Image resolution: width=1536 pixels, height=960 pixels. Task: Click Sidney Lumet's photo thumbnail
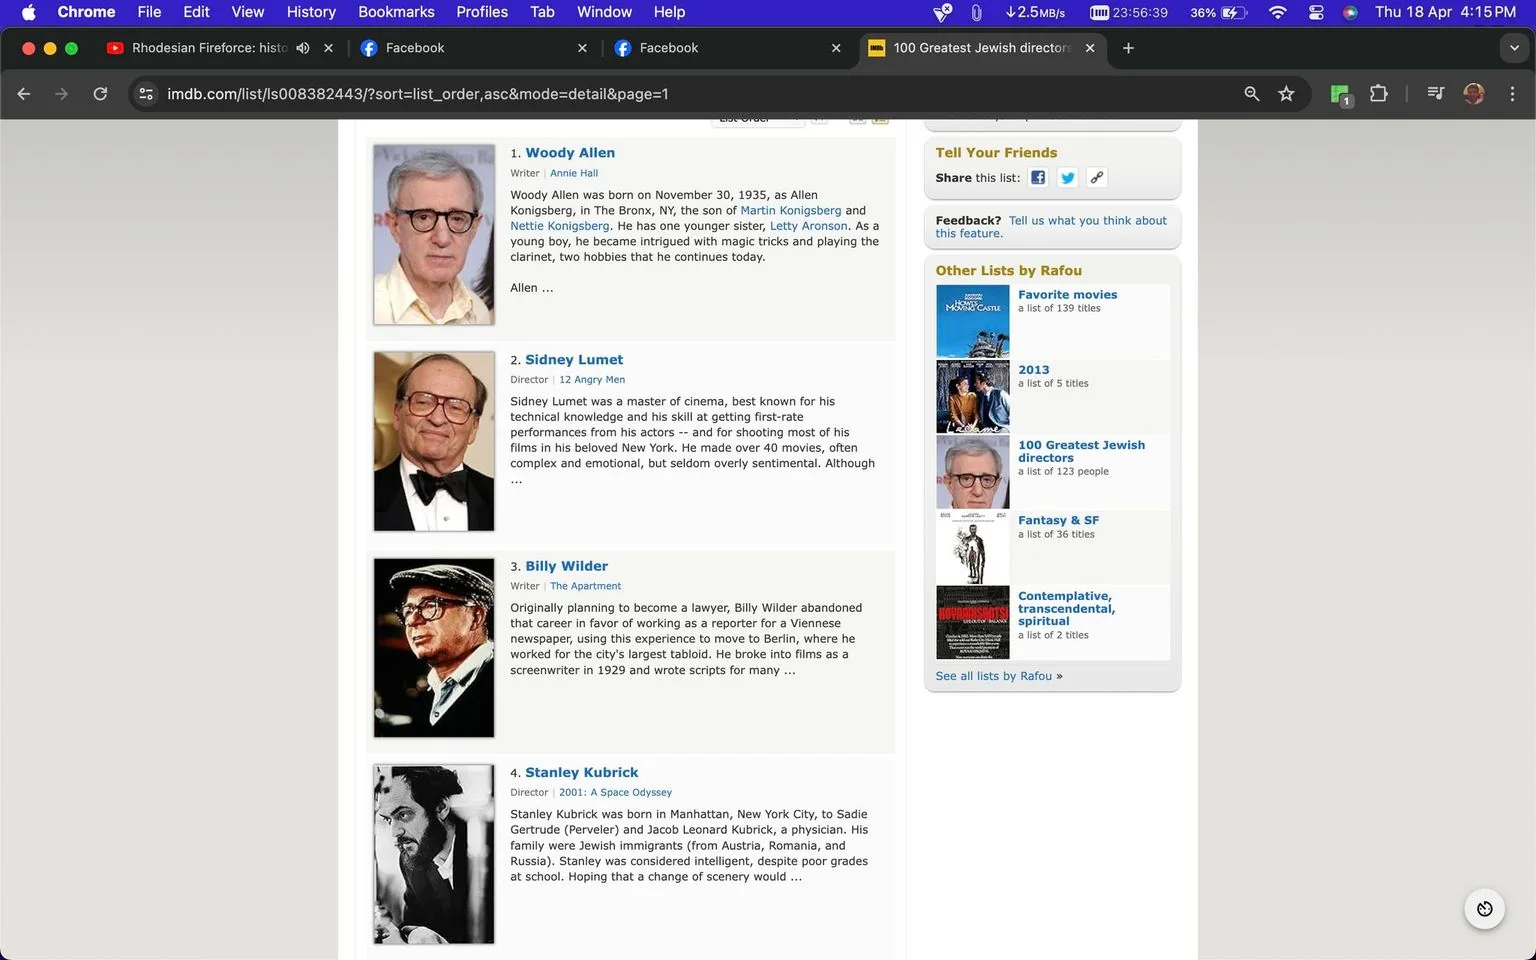click(433, 441)
